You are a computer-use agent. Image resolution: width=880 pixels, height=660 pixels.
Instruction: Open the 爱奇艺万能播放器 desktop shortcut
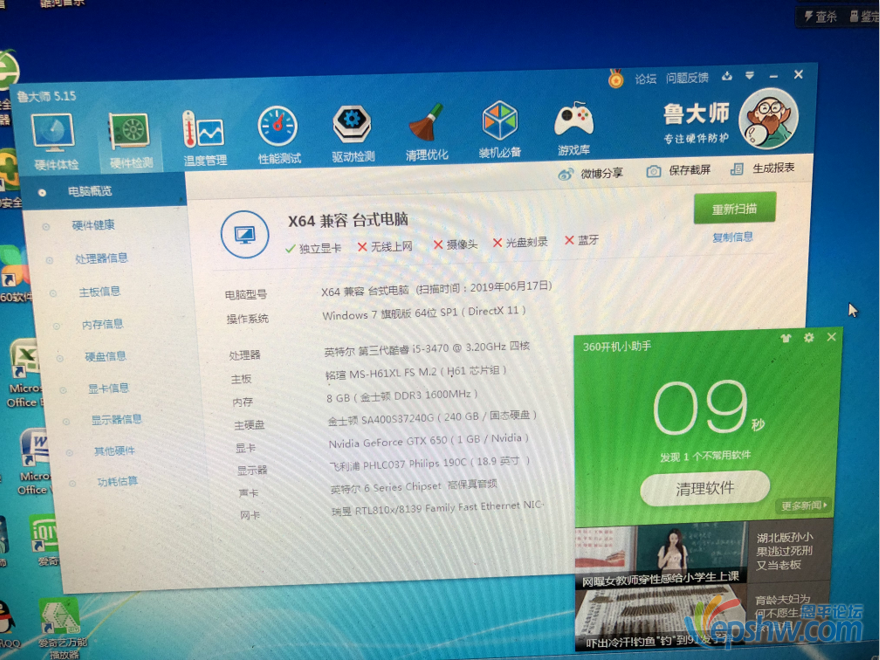[x=62, y=629]
